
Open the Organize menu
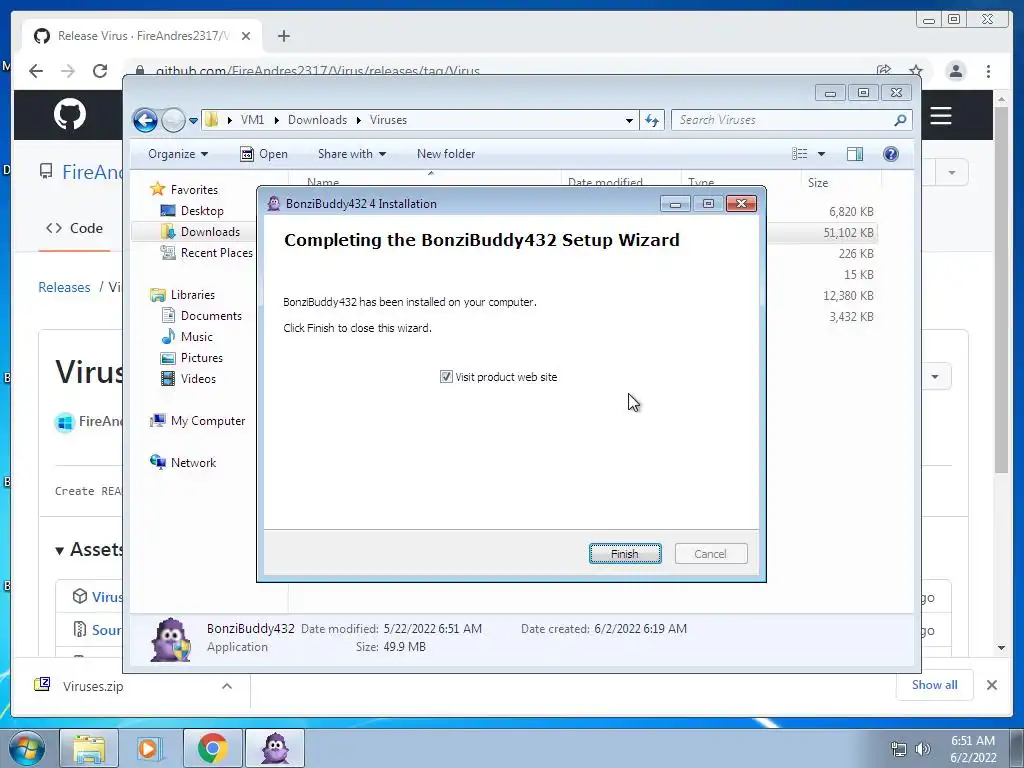(178, 153)
